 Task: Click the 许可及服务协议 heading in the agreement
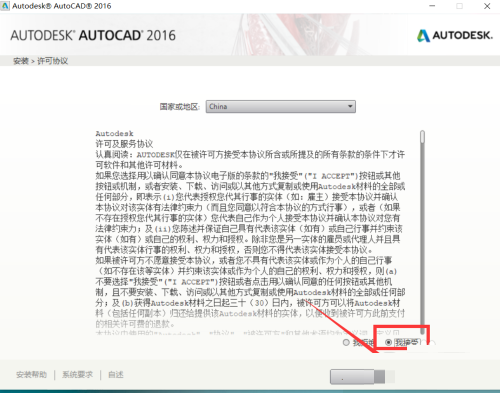pos(124,144)
